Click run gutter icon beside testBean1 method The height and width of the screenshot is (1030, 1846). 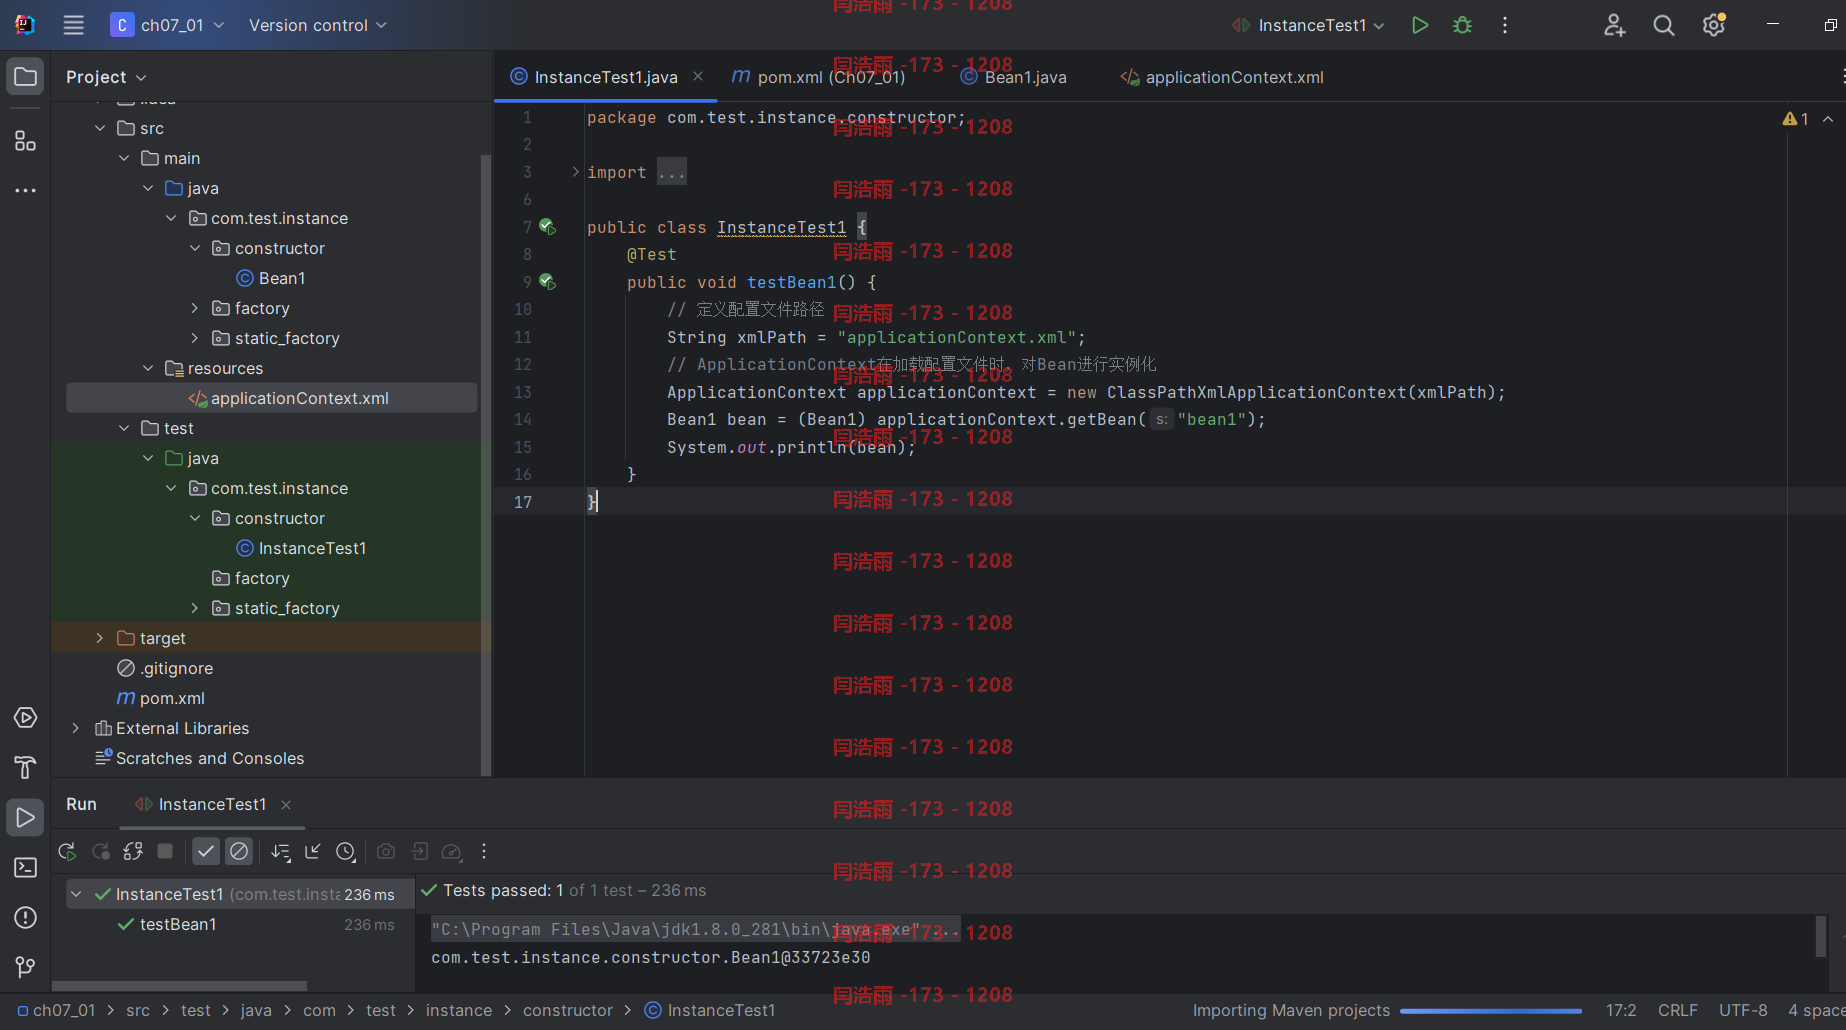[547, 282]
